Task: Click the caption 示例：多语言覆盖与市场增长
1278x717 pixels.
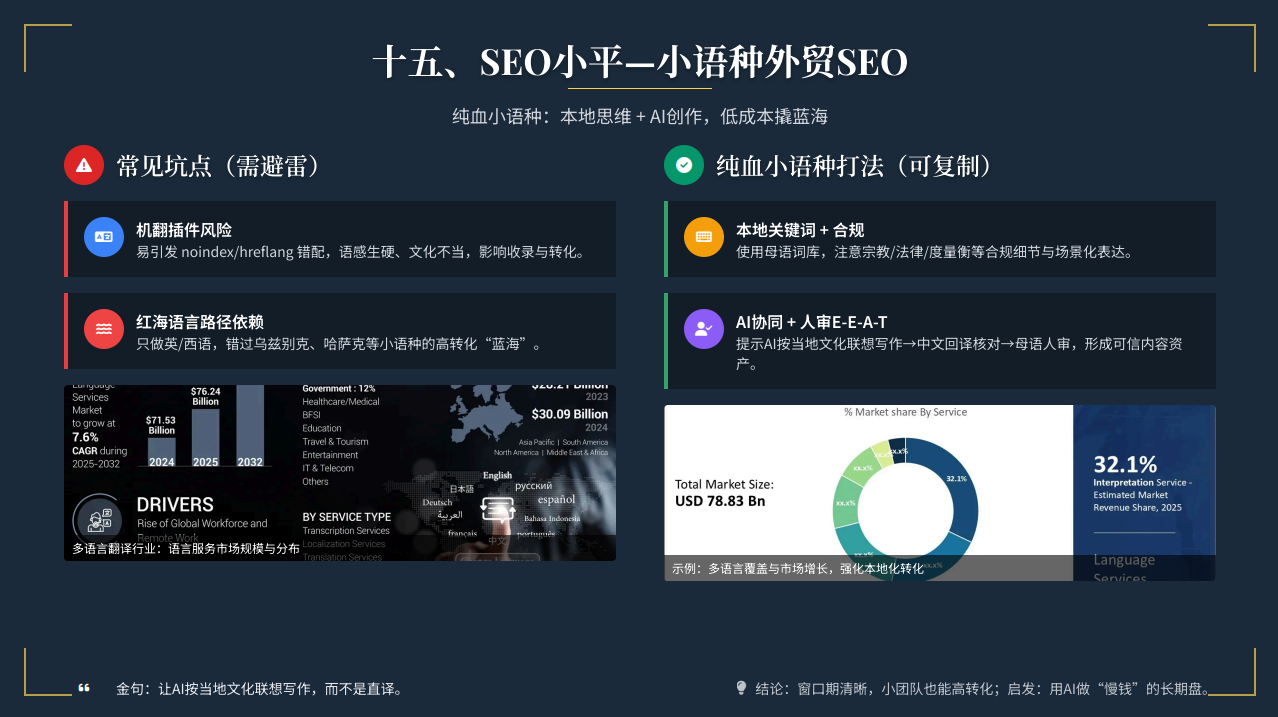Action: (798, 568)
